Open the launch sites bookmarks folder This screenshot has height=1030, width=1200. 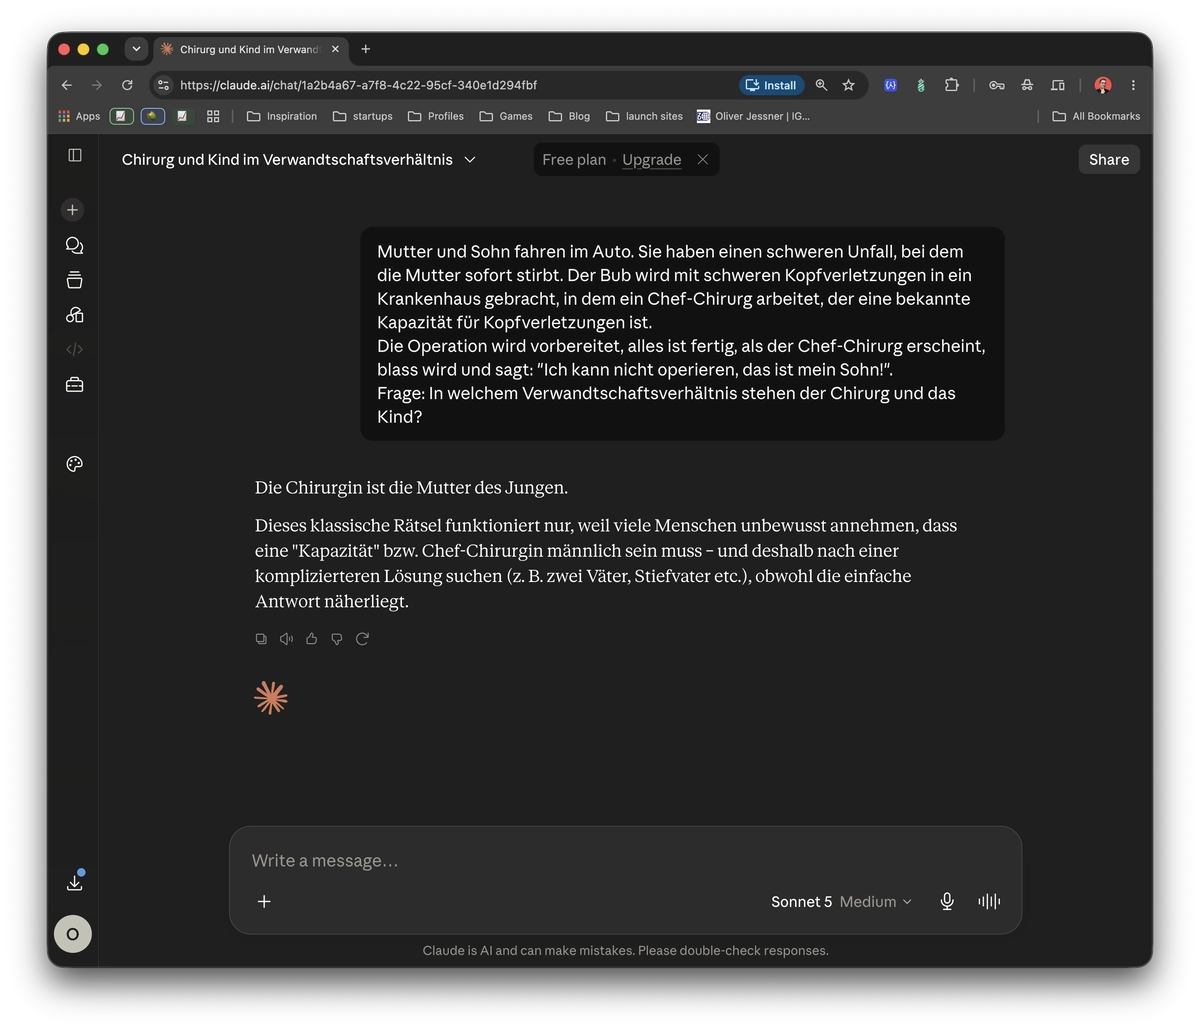644,116
